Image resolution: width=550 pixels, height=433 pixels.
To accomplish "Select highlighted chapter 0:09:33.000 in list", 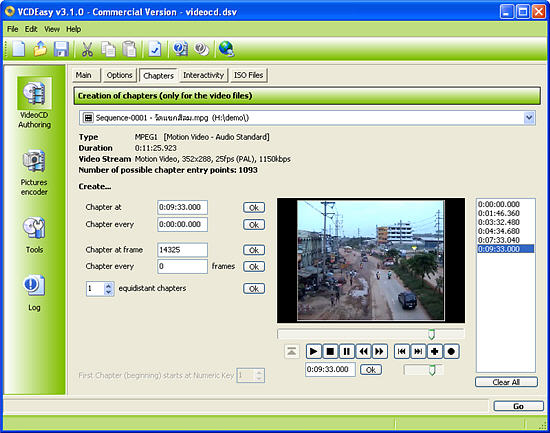I will click(x=505, y=249).
